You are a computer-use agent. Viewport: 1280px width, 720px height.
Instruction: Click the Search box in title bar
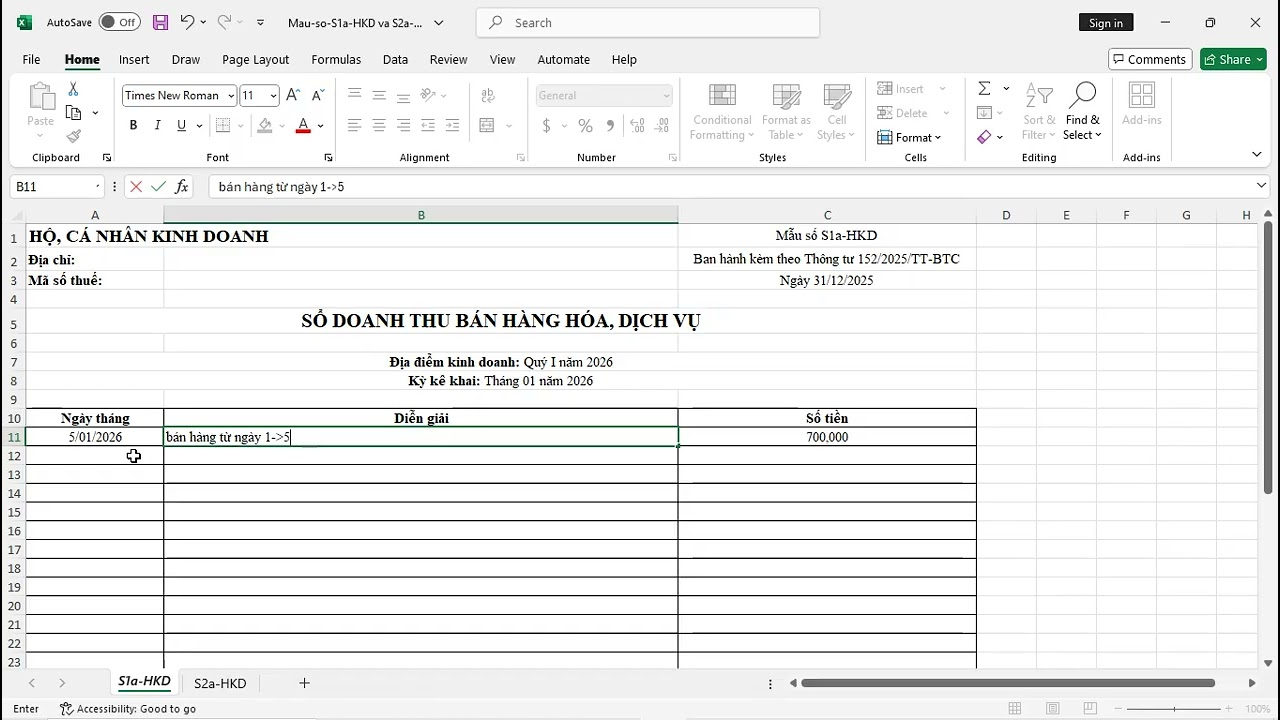[x=648, y=23]
